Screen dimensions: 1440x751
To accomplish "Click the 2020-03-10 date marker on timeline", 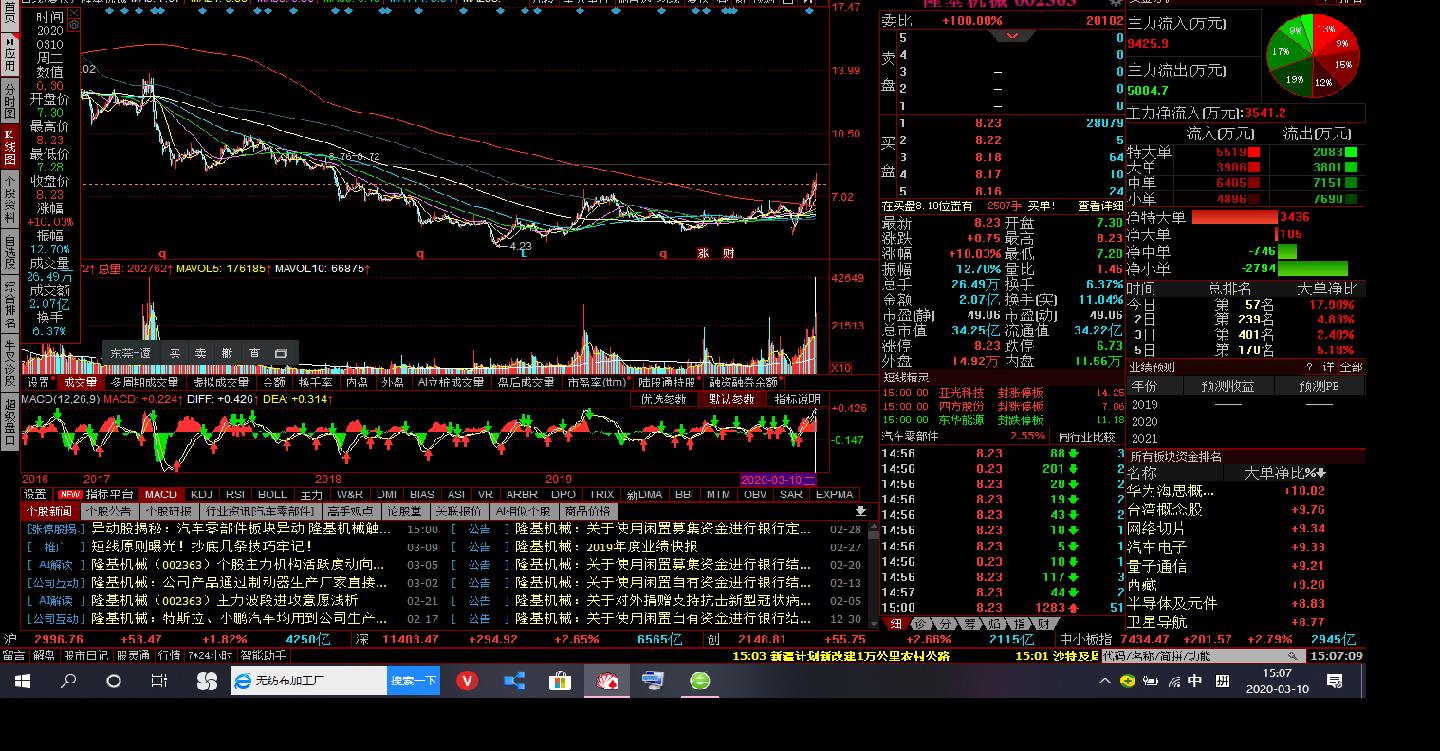I will (780, 479).
